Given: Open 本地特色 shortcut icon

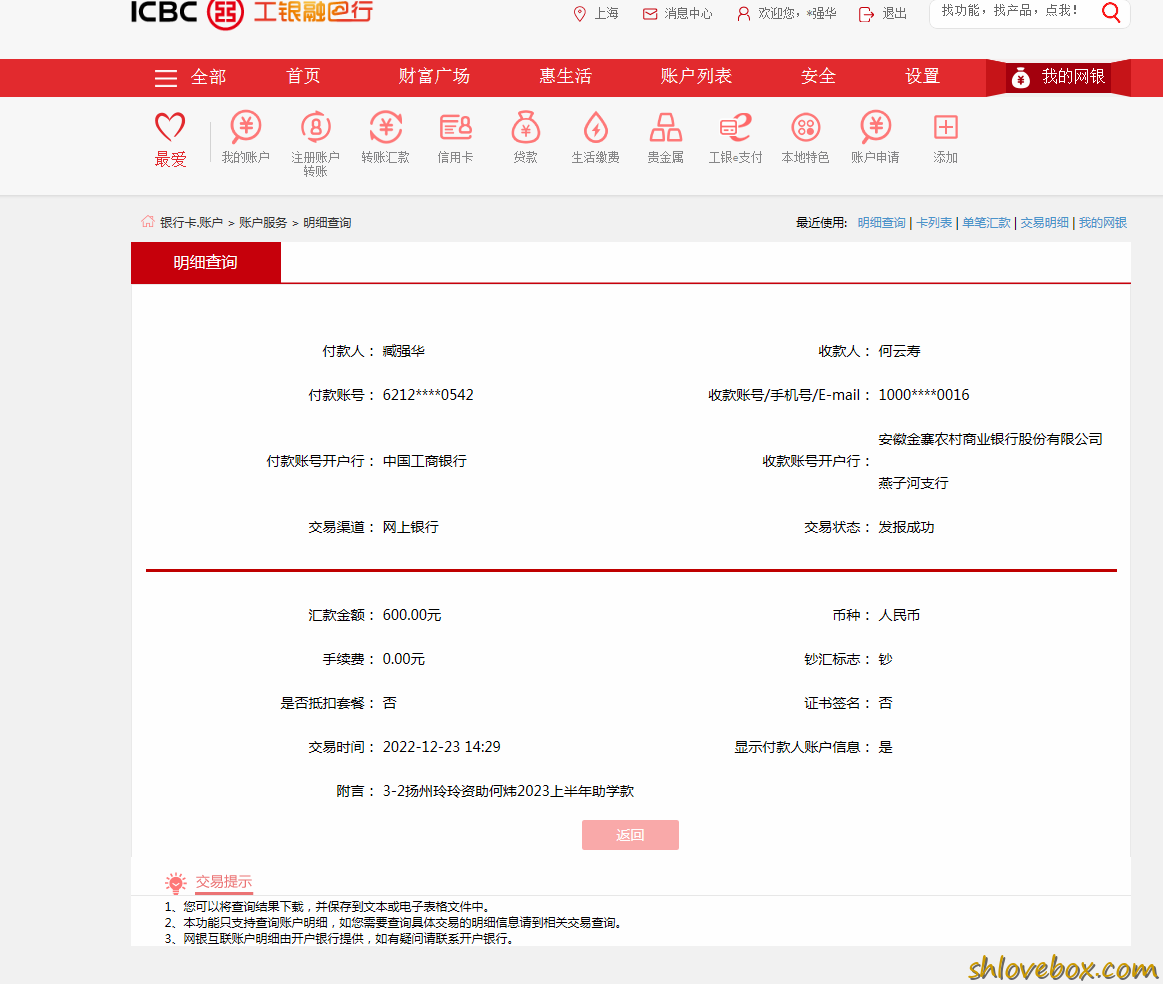Looking at the screenshot, I should click(x=805, y=127).
